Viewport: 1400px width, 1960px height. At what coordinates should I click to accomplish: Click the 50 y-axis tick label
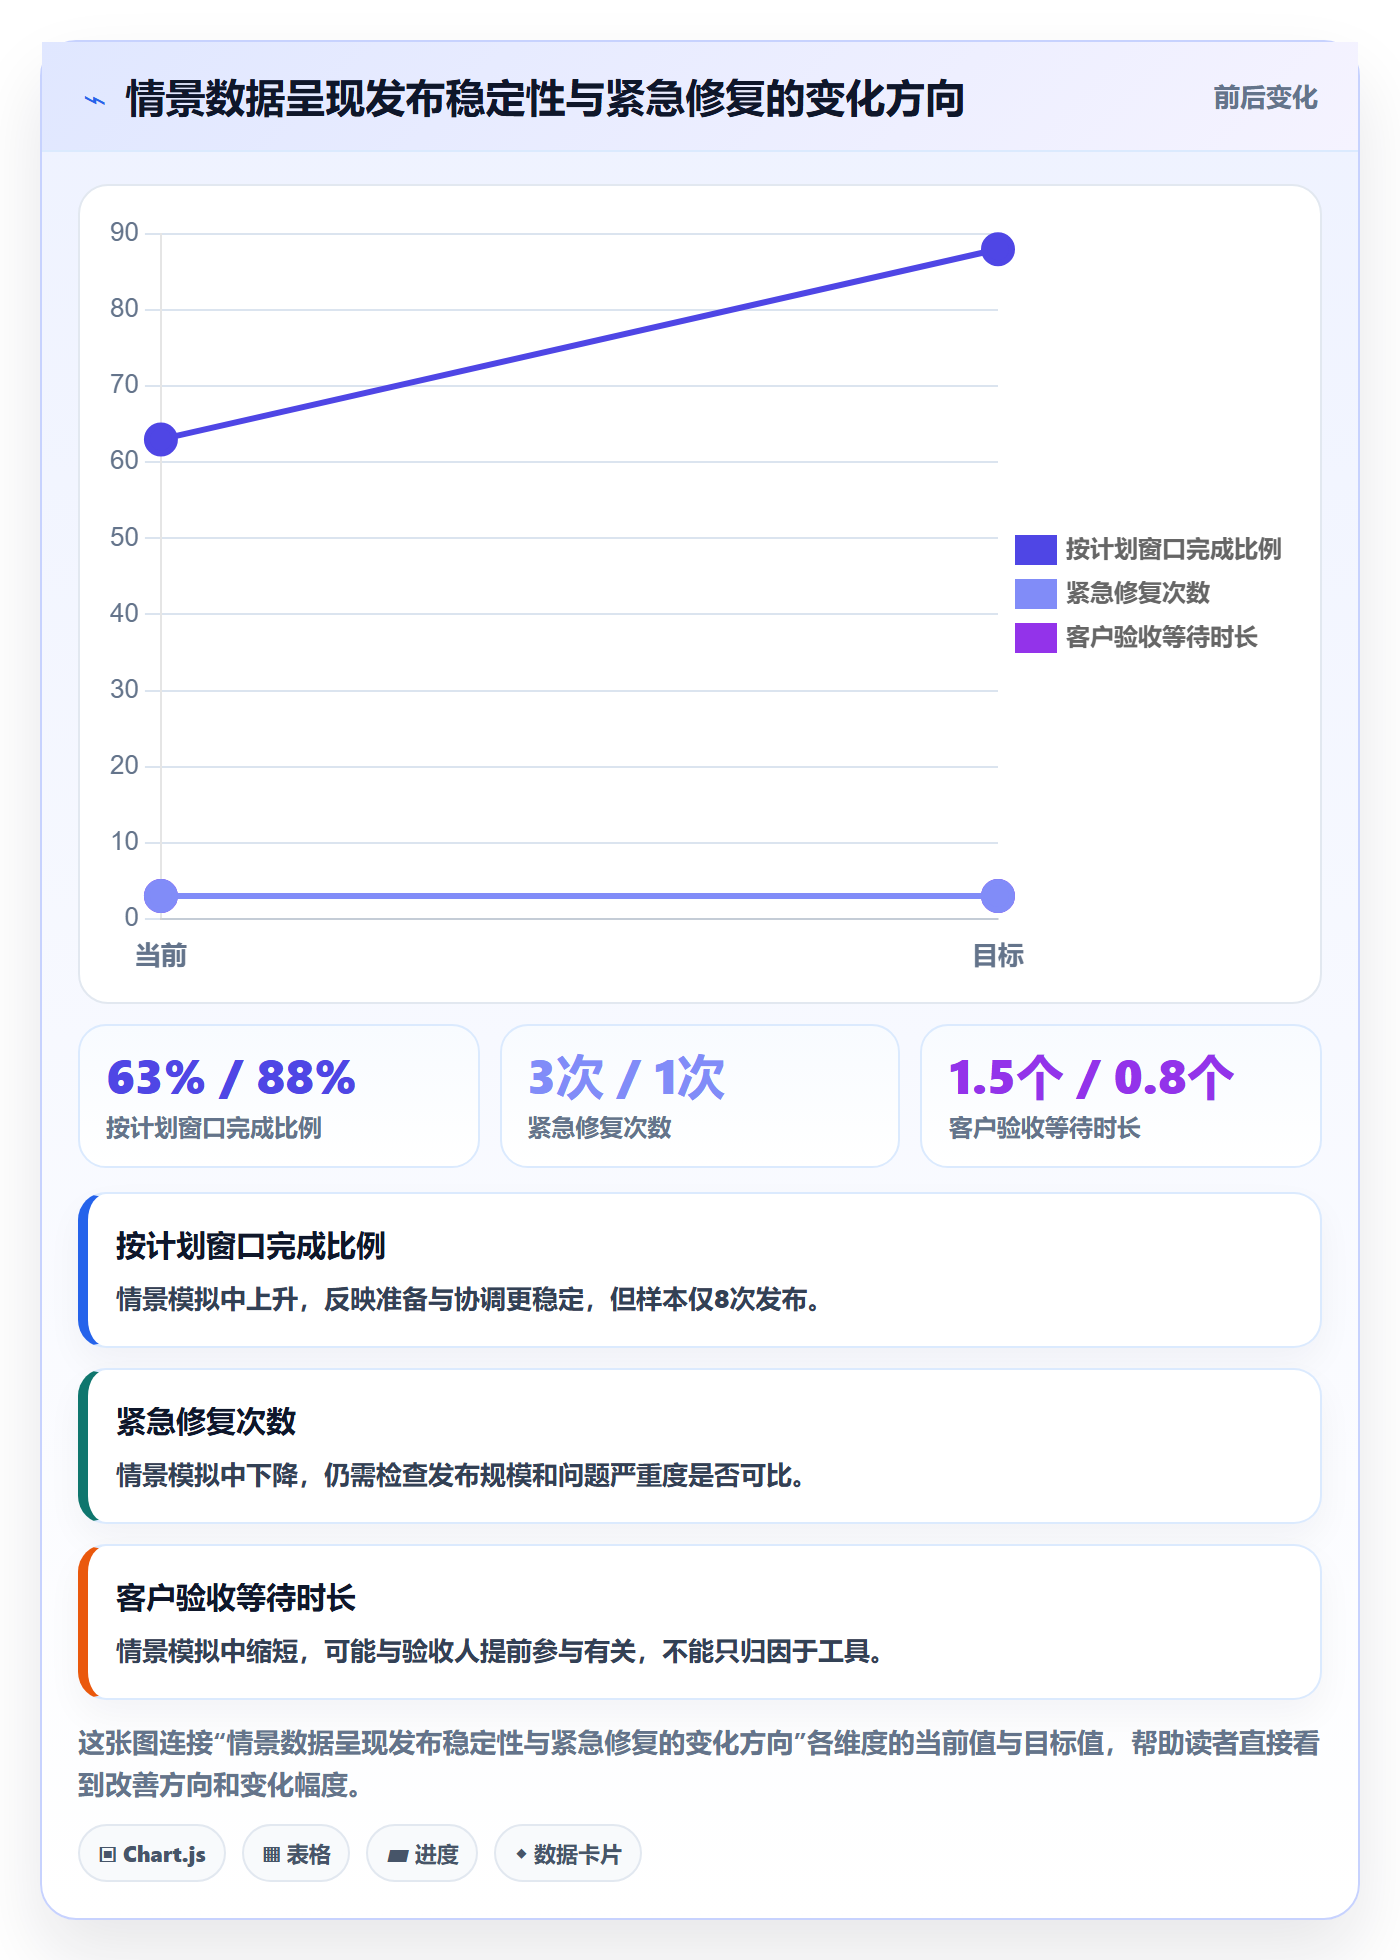(x=124, y=538)
